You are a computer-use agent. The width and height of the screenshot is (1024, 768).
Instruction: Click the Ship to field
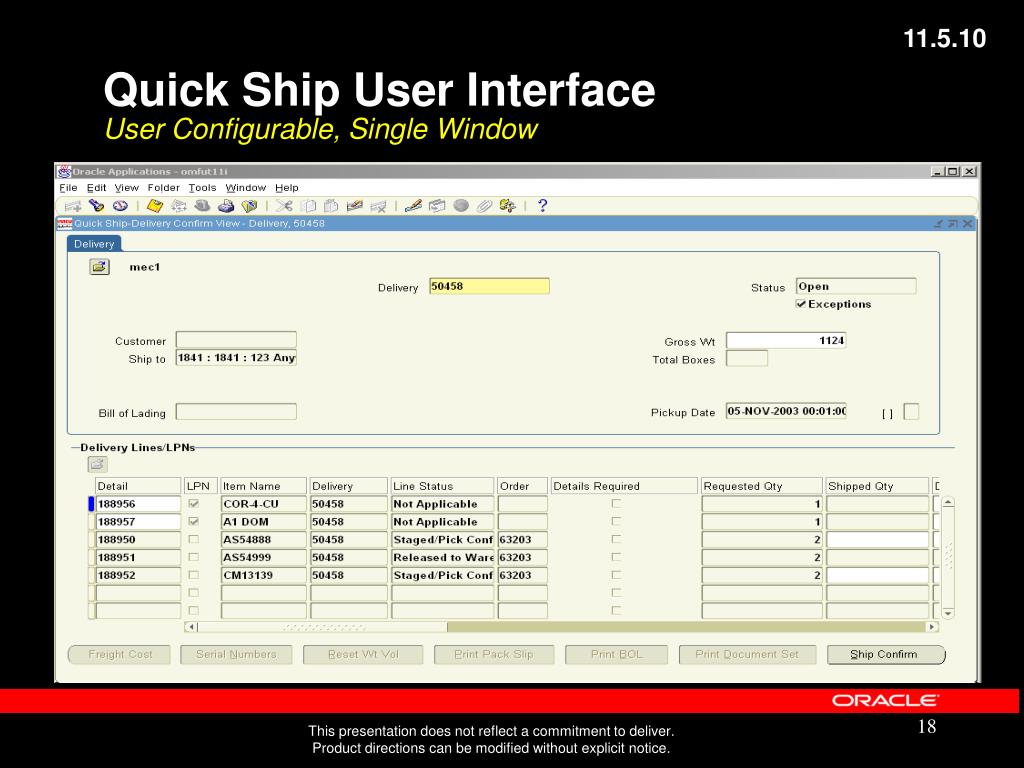236,357
